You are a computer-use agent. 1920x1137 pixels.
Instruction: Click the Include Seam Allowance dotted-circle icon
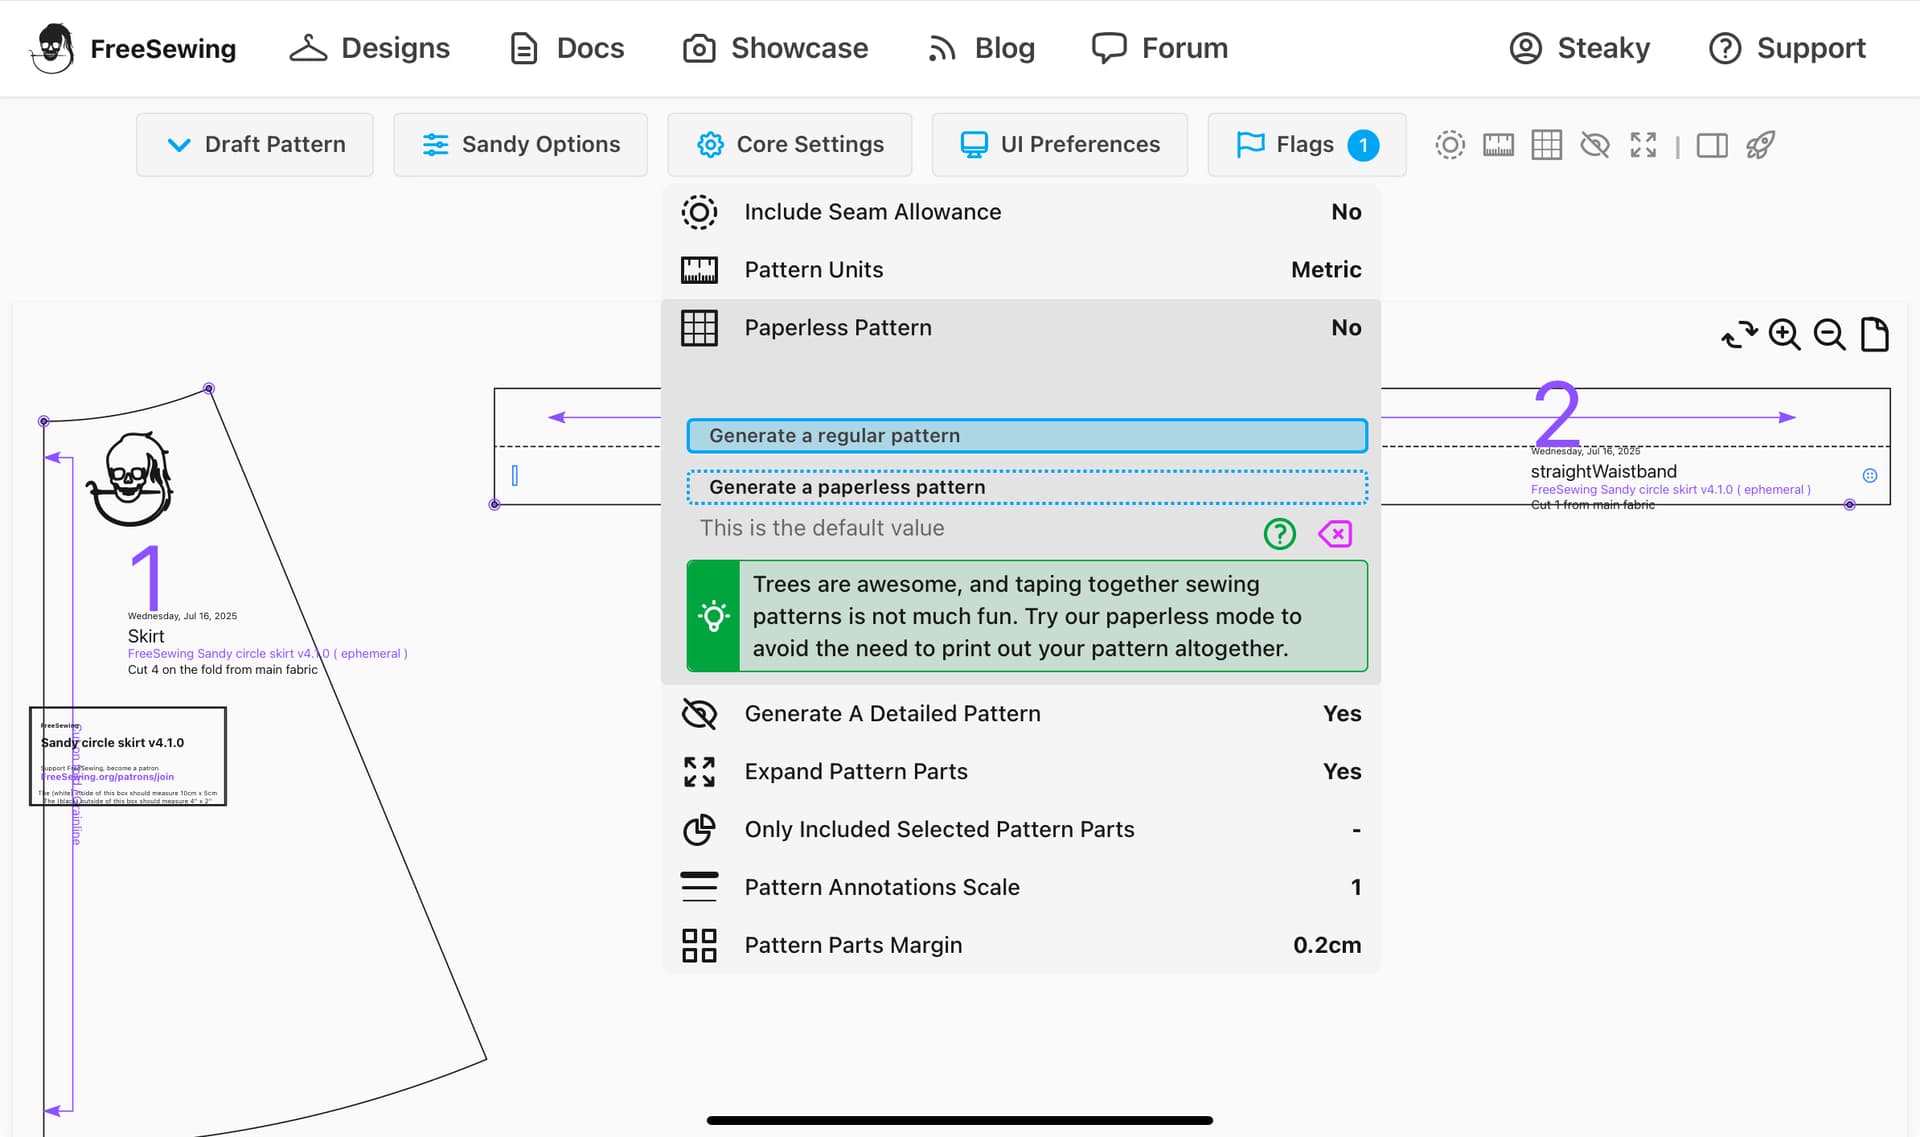point(699,212)
